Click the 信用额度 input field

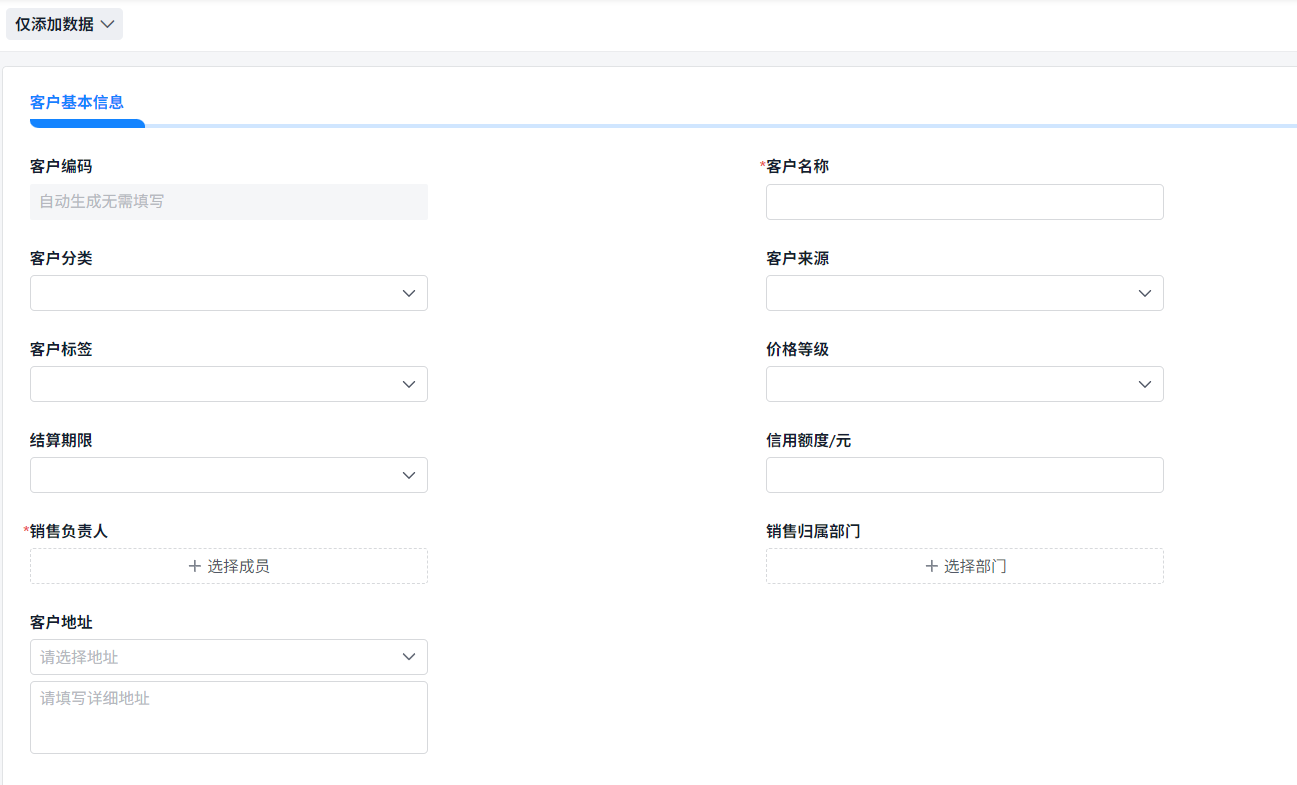[x=964, y=475]
